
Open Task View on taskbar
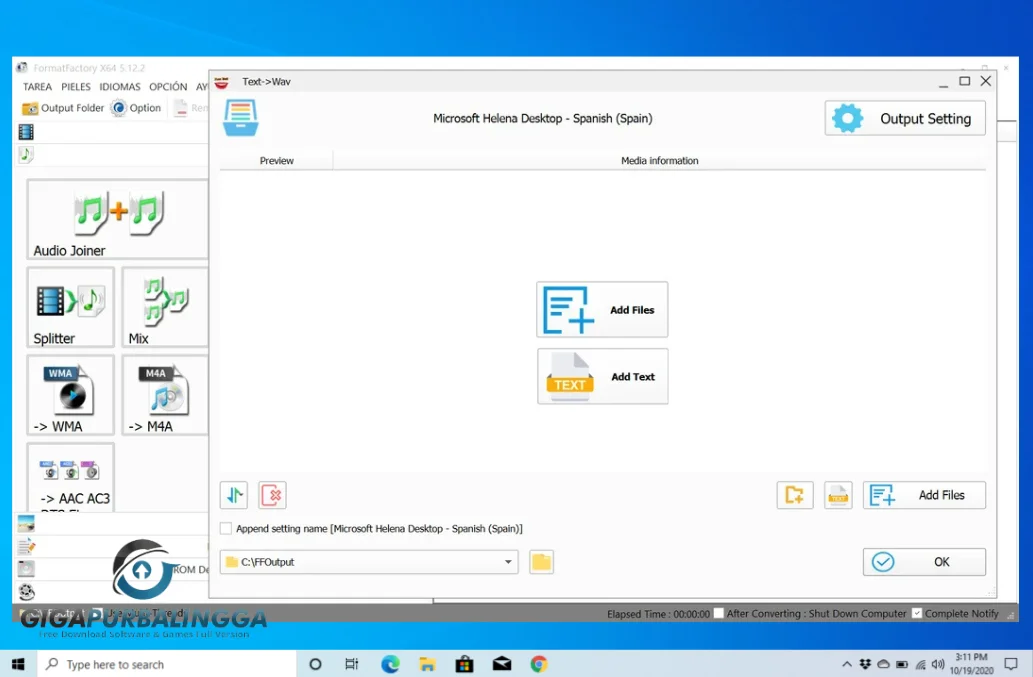click(x=352, y=664)
